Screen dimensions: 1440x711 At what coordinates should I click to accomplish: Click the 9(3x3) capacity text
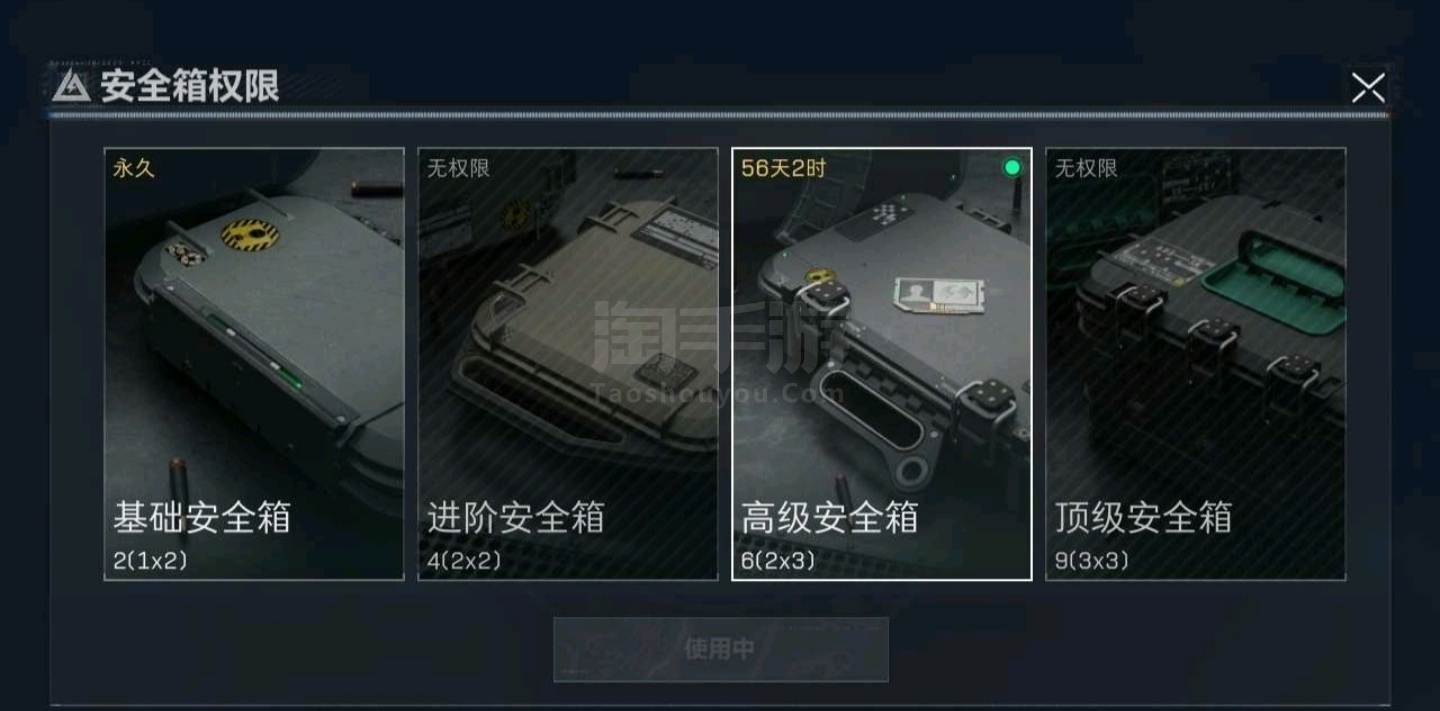(x=1092, y=561)
